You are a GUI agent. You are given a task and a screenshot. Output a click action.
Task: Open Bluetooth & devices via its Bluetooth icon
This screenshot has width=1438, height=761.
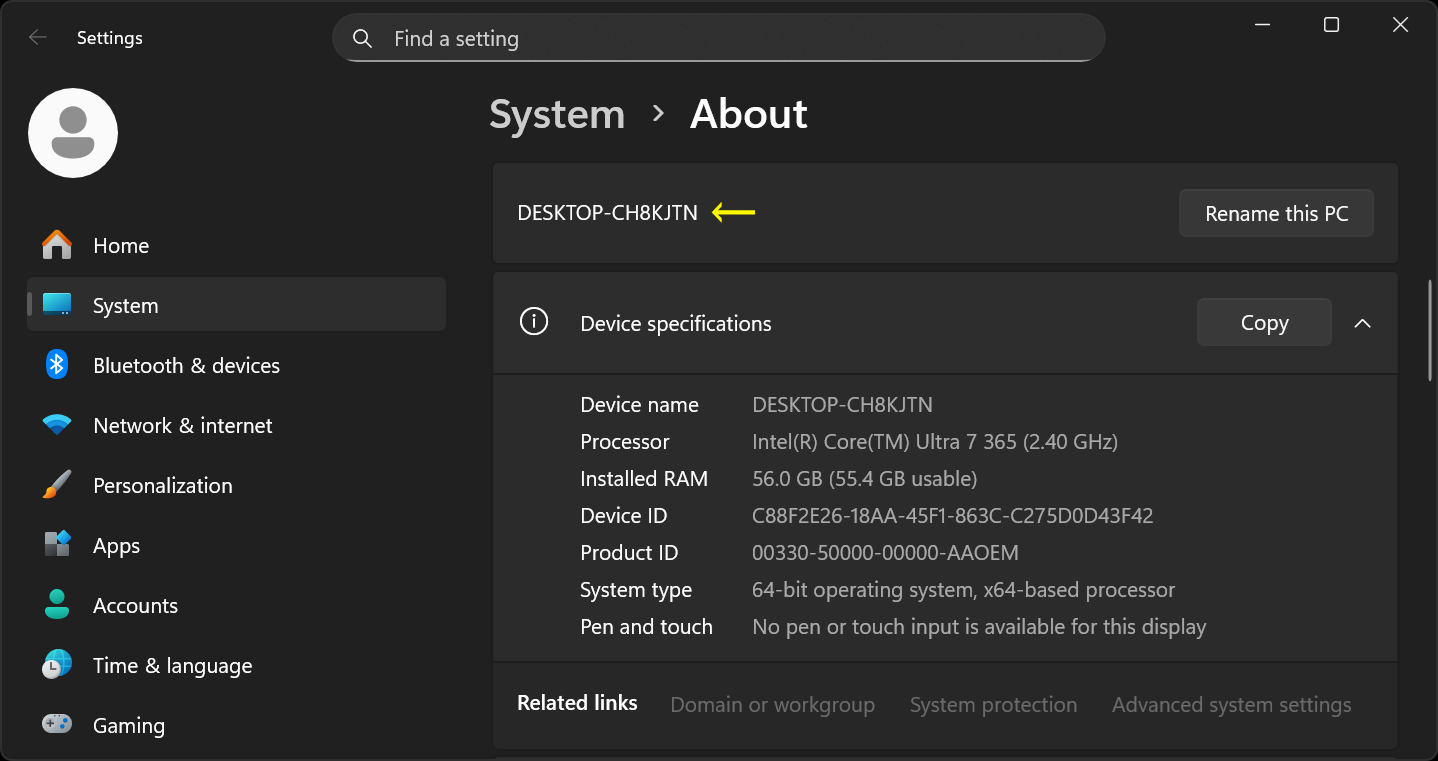pyautogui.click(x=57, y=364)
